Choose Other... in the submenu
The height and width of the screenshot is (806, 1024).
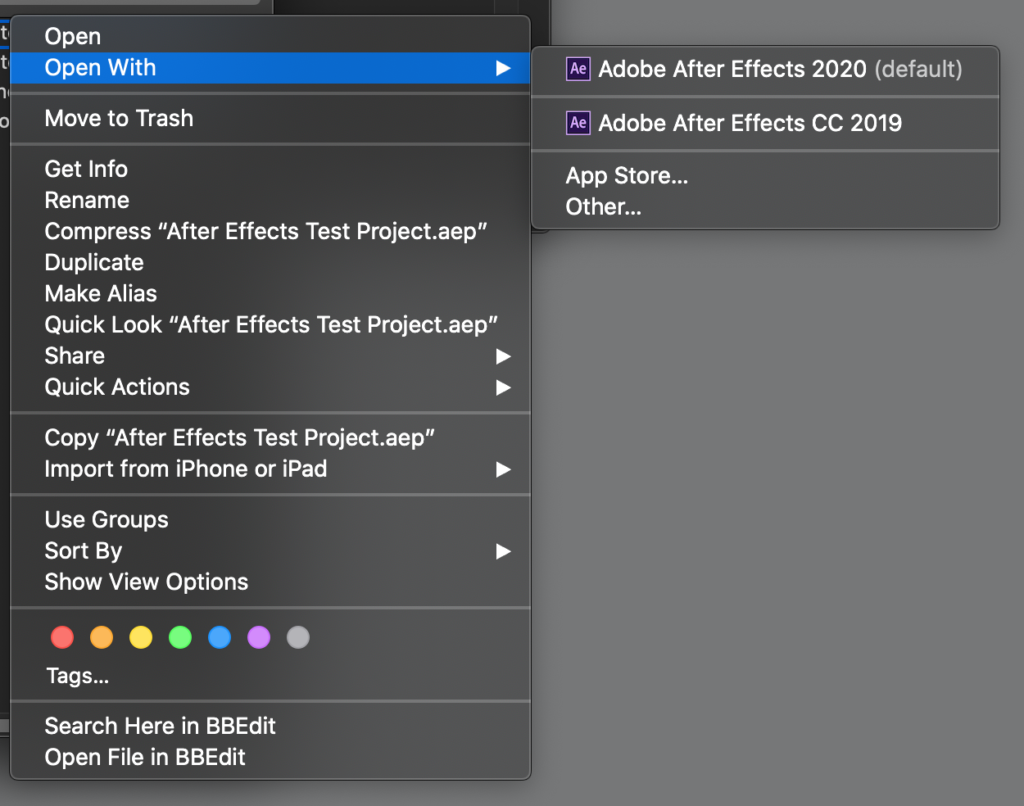click(765, 207)
